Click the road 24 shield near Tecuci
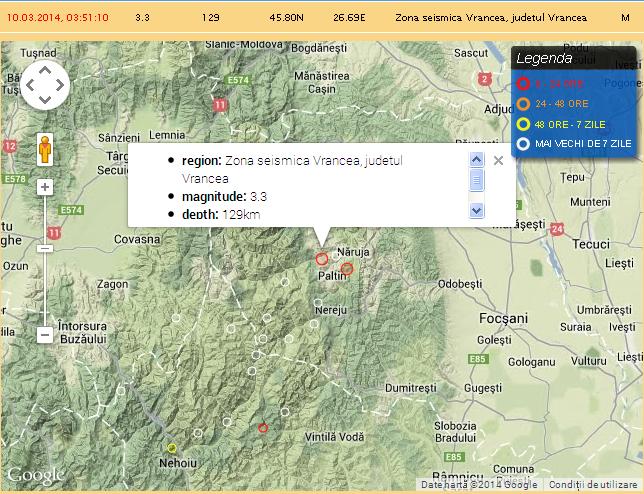Screen dimensions: 644x494 coord(557,229)
